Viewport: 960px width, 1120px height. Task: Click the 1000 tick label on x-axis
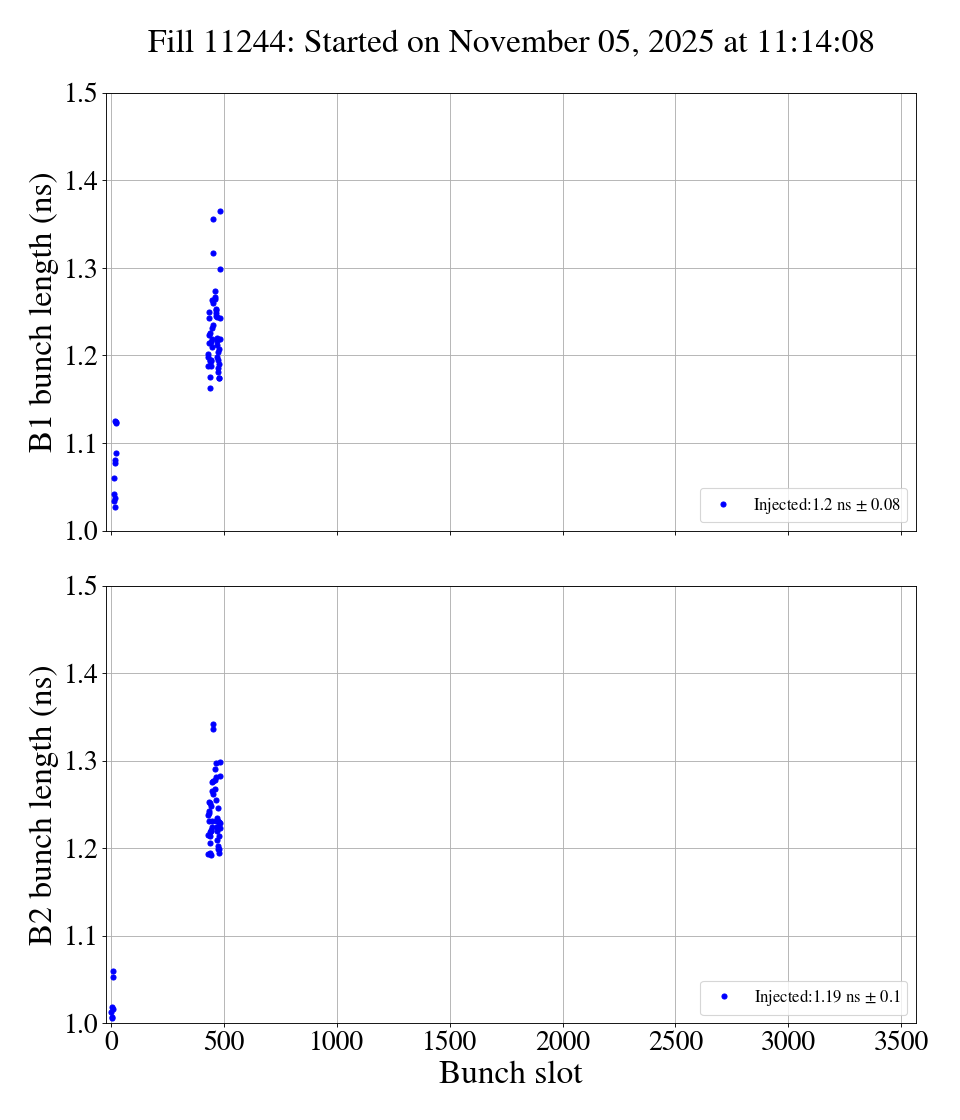pyautogui.click(x=337, y=1042)
